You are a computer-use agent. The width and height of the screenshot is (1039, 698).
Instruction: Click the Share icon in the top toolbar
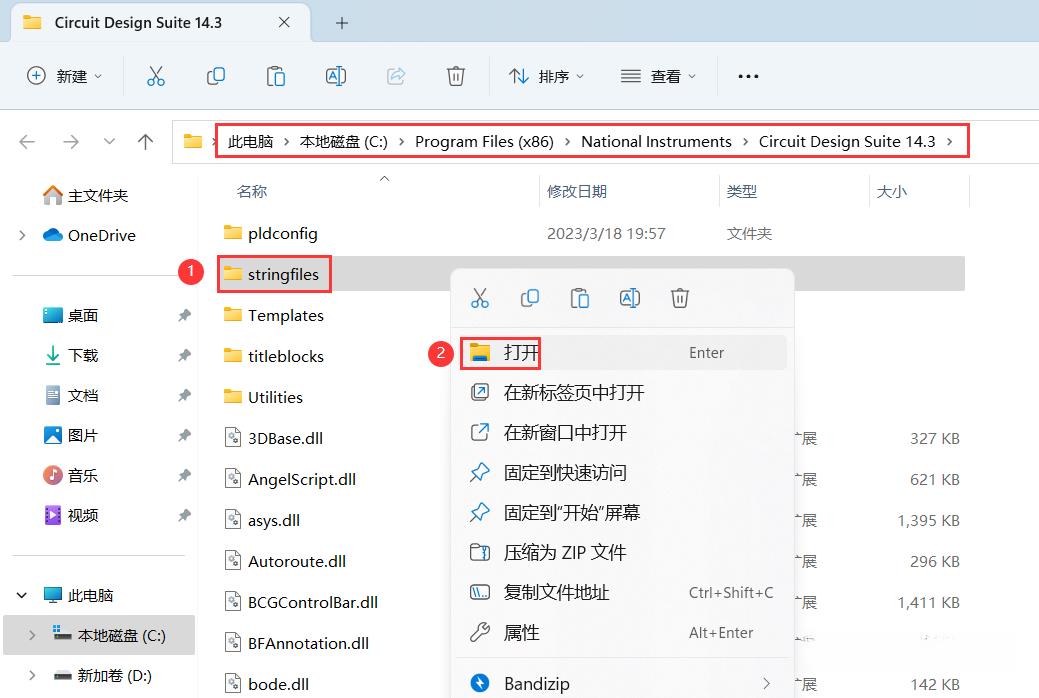pos(396,76)
